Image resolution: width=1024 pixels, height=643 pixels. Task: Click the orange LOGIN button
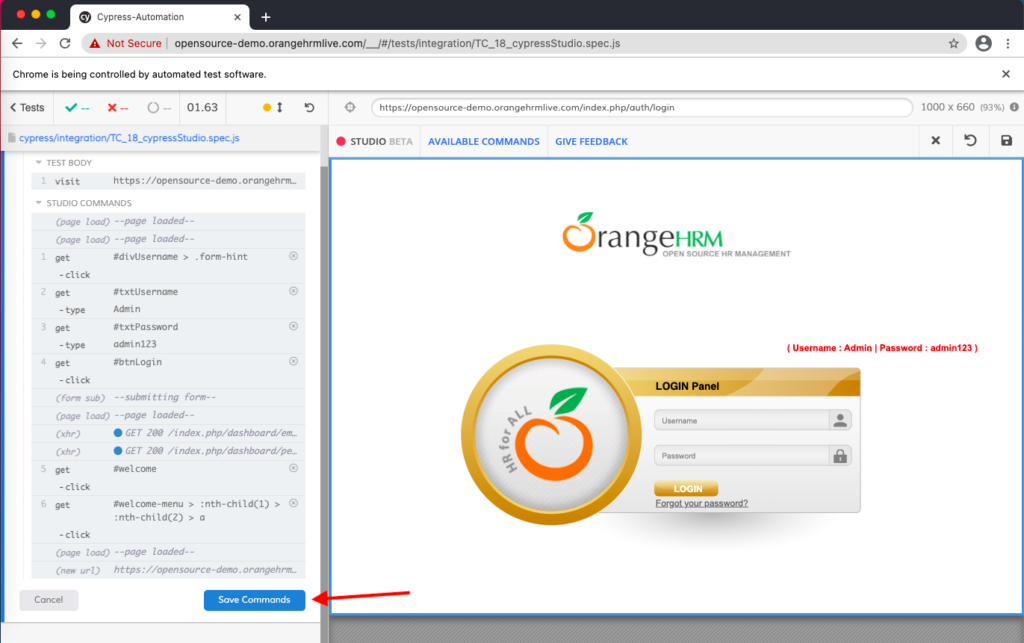(686, 489)
